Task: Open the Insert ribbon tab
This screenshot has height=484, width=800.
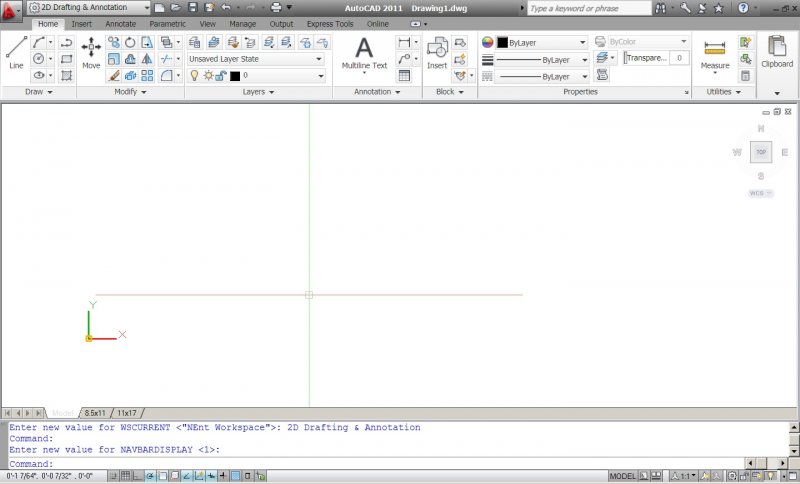Action: [82, 24]
